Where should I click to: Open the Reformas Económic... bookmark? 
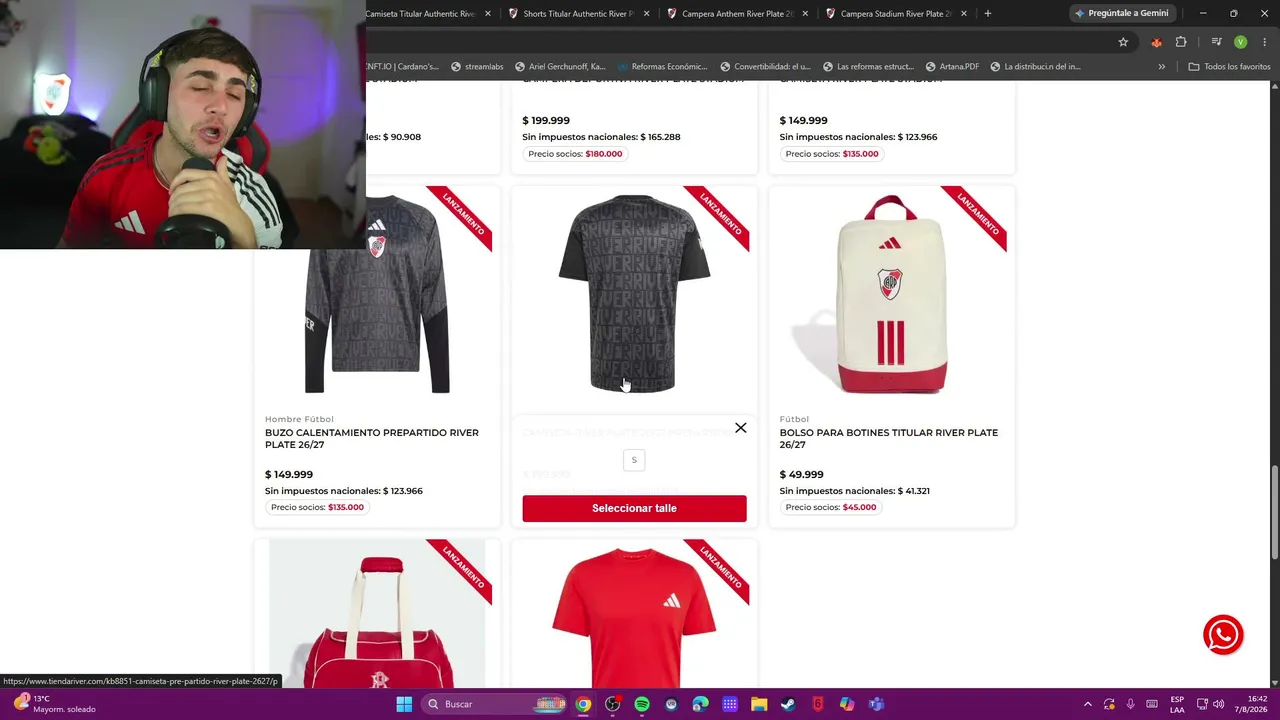point(663,67)
